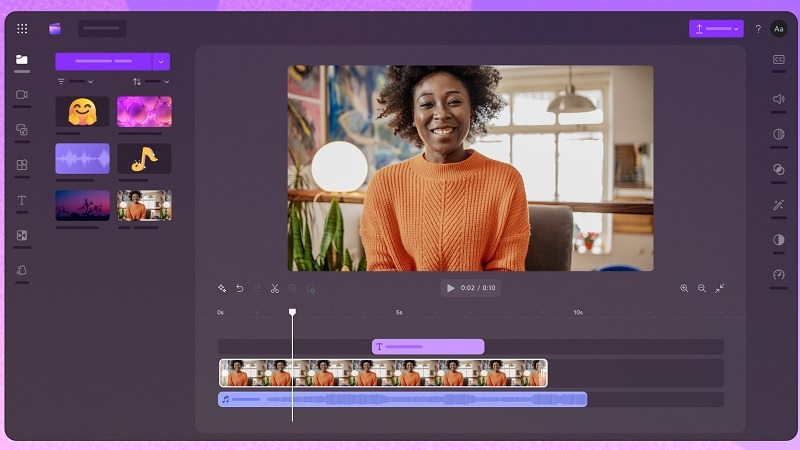Click the project title field
Image resolution: width=800 pixels, height=450 pixels.
point(102,29)
